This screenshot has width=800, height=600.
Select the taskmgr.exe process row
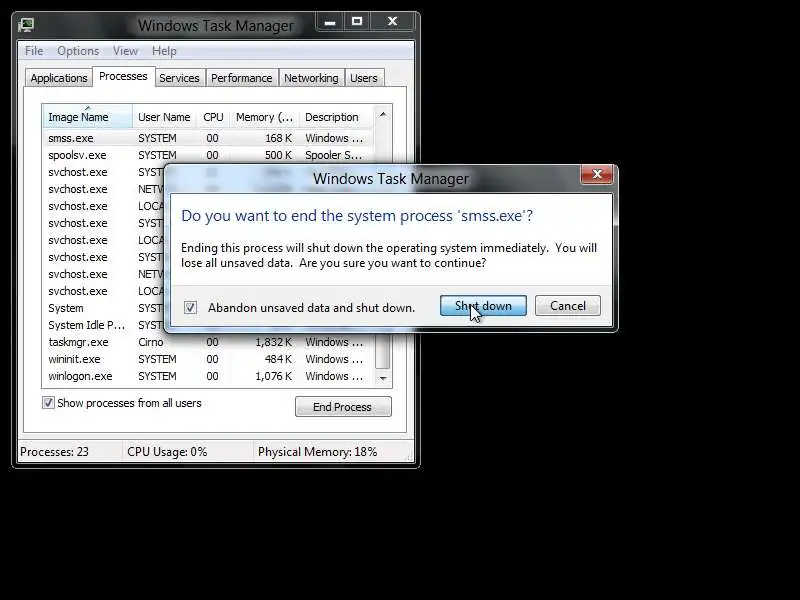[x=208, y=342]
